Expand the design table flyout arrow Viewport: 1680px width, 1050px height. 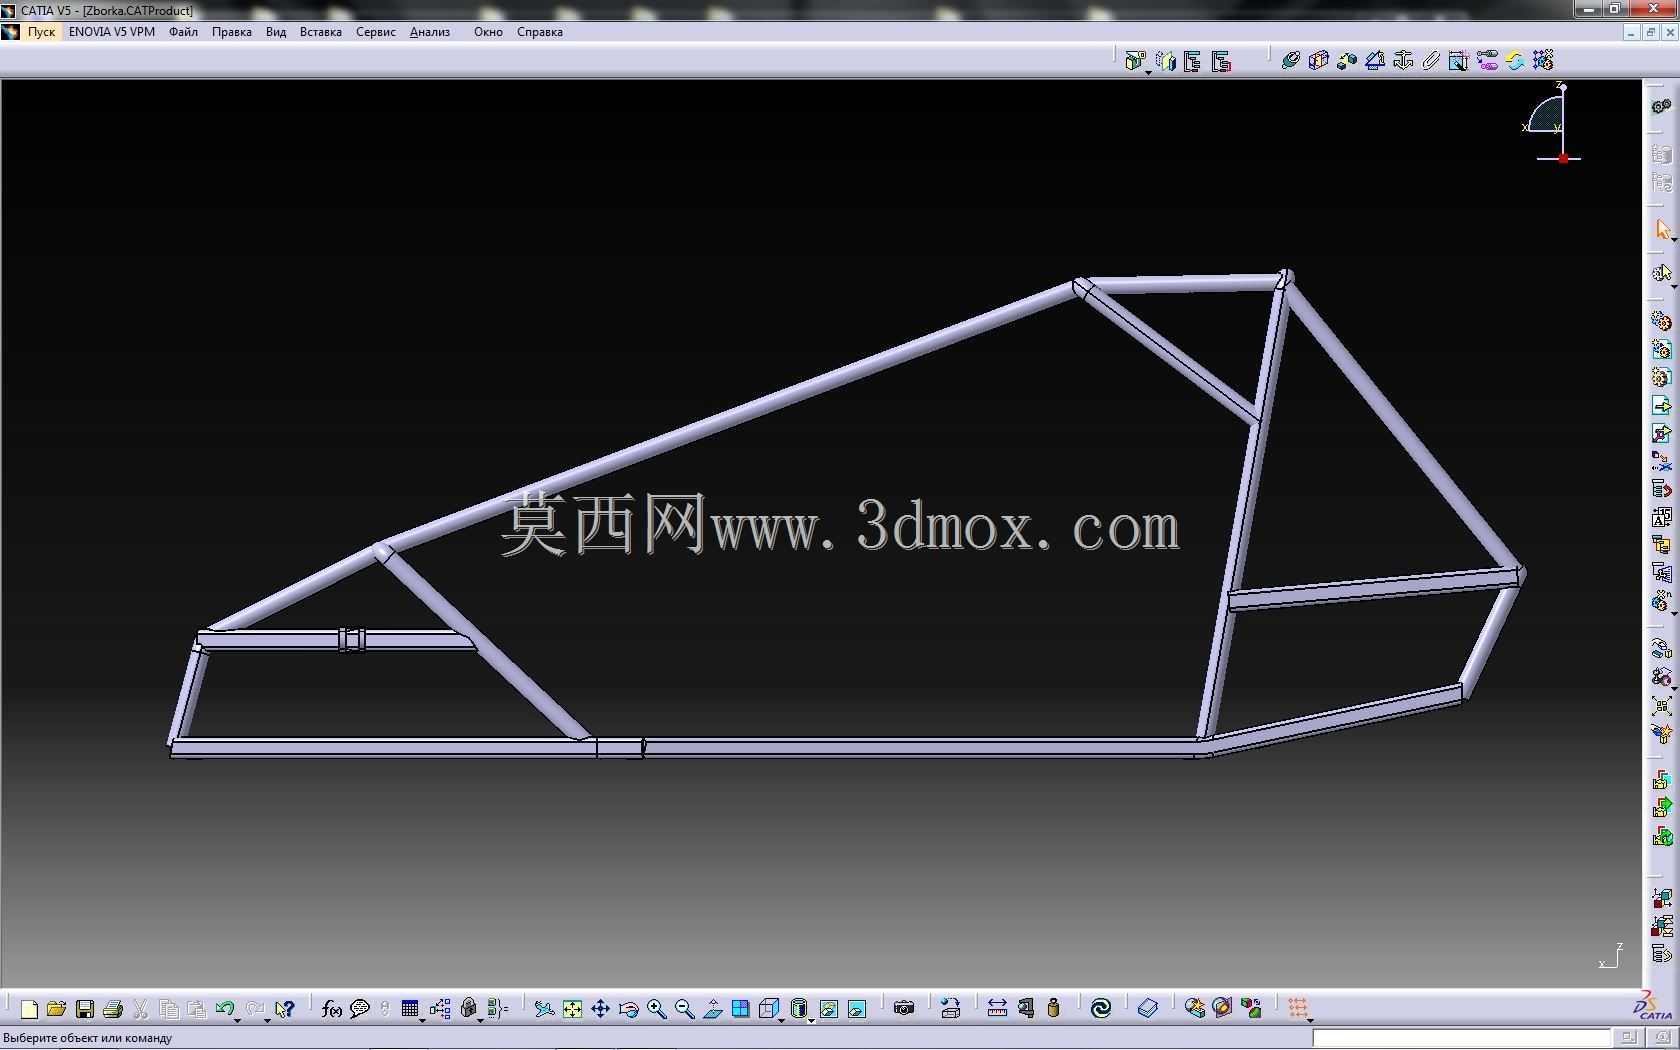click(x=423, y=1019)
